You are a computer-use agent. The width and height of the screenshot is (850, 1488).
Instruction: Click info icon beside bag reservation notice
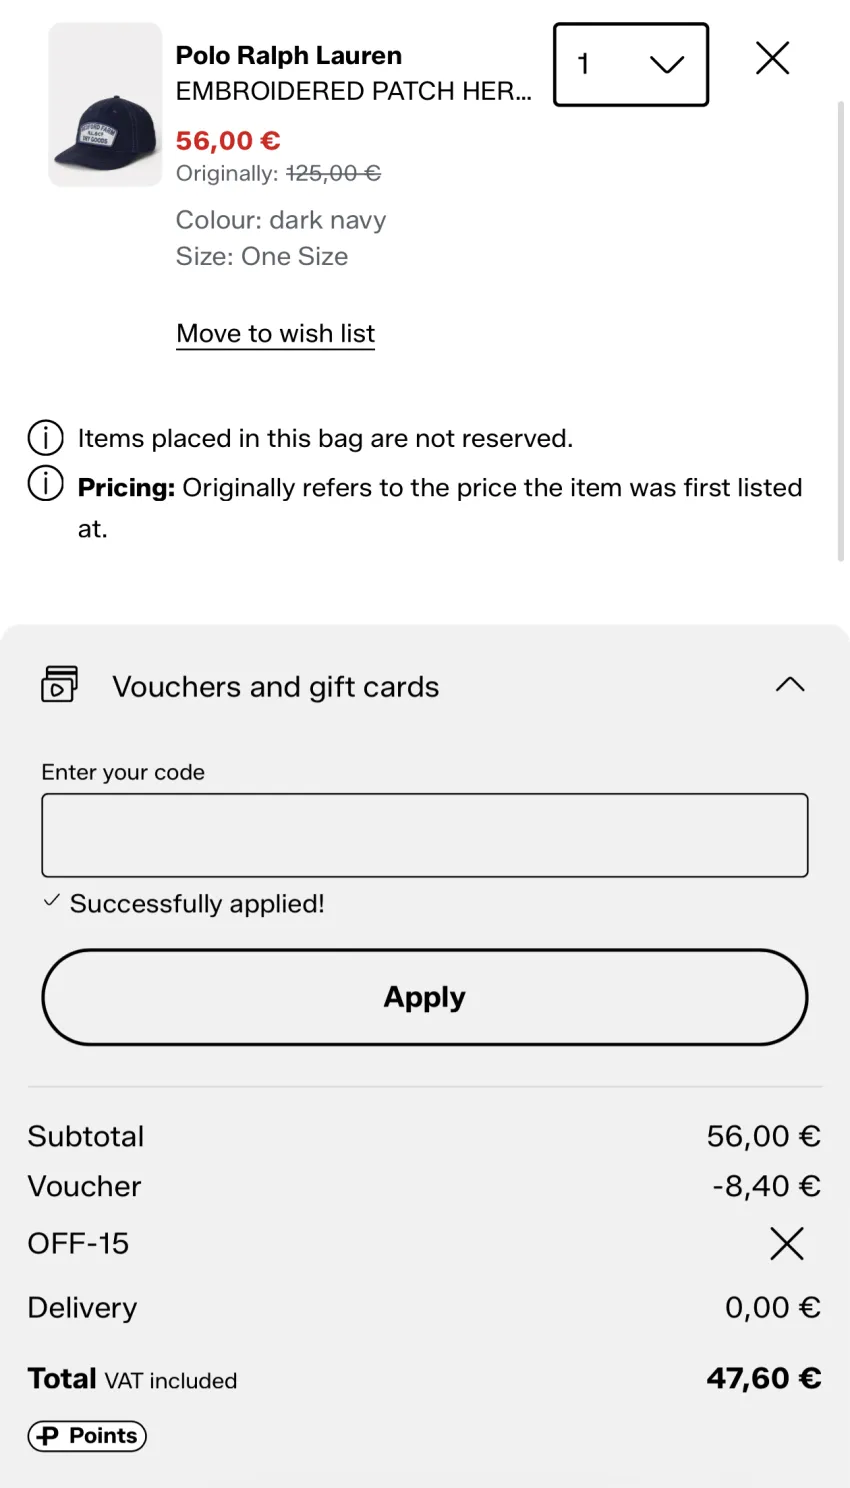(45, 438)
